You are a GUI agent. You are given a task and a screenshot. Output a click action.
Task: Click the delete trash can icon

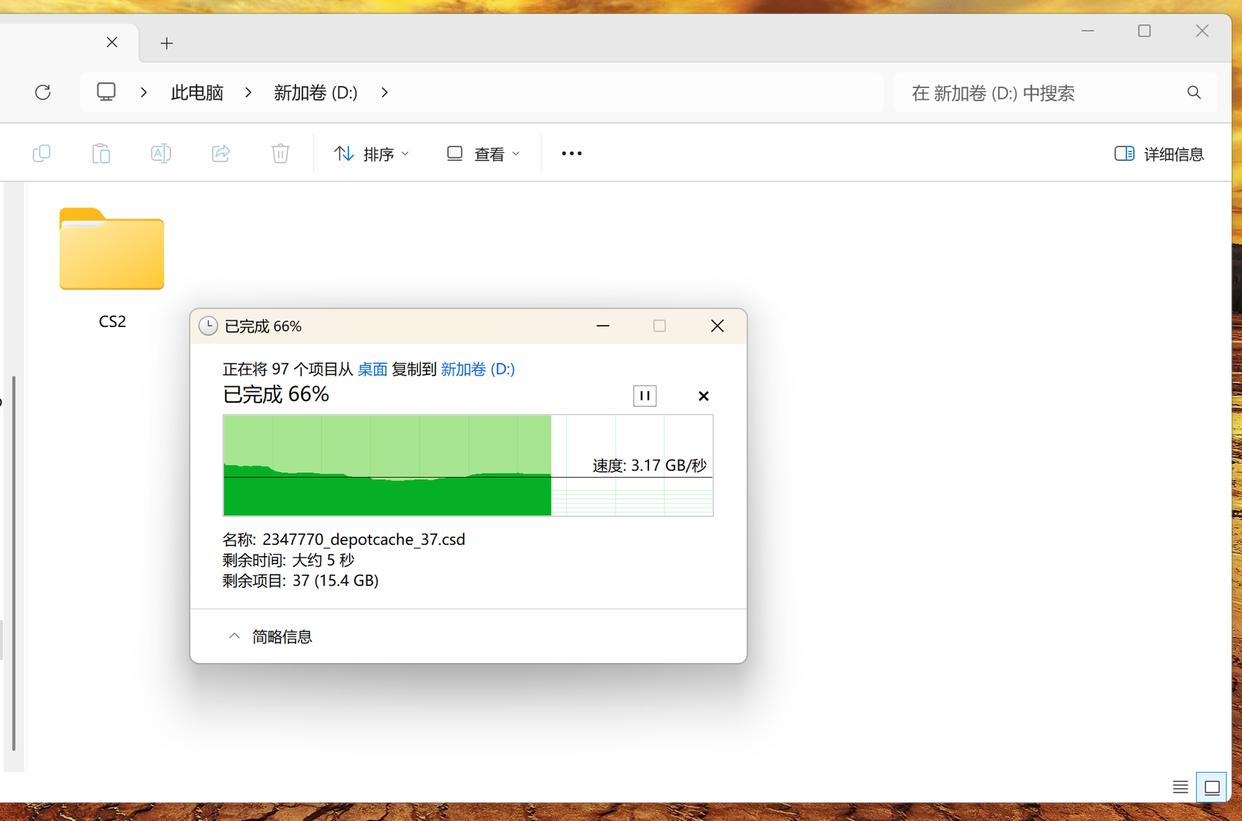click(x=280, y=153)
